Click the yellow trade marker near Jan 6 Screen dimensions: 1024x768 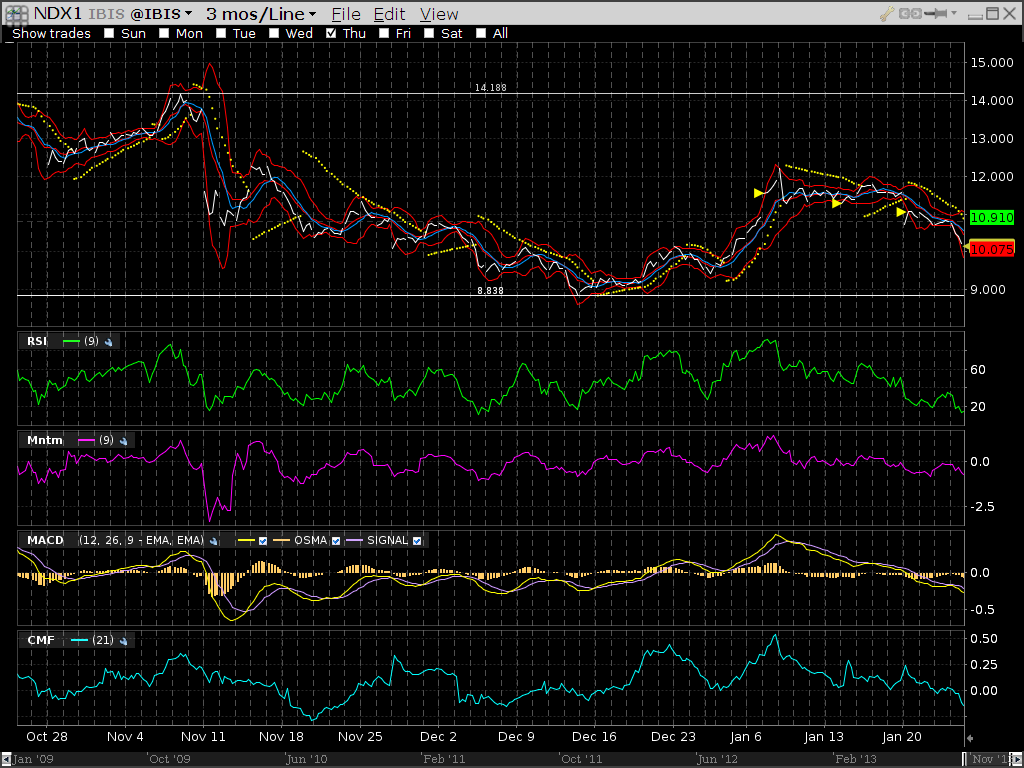(x=759, y=193)
